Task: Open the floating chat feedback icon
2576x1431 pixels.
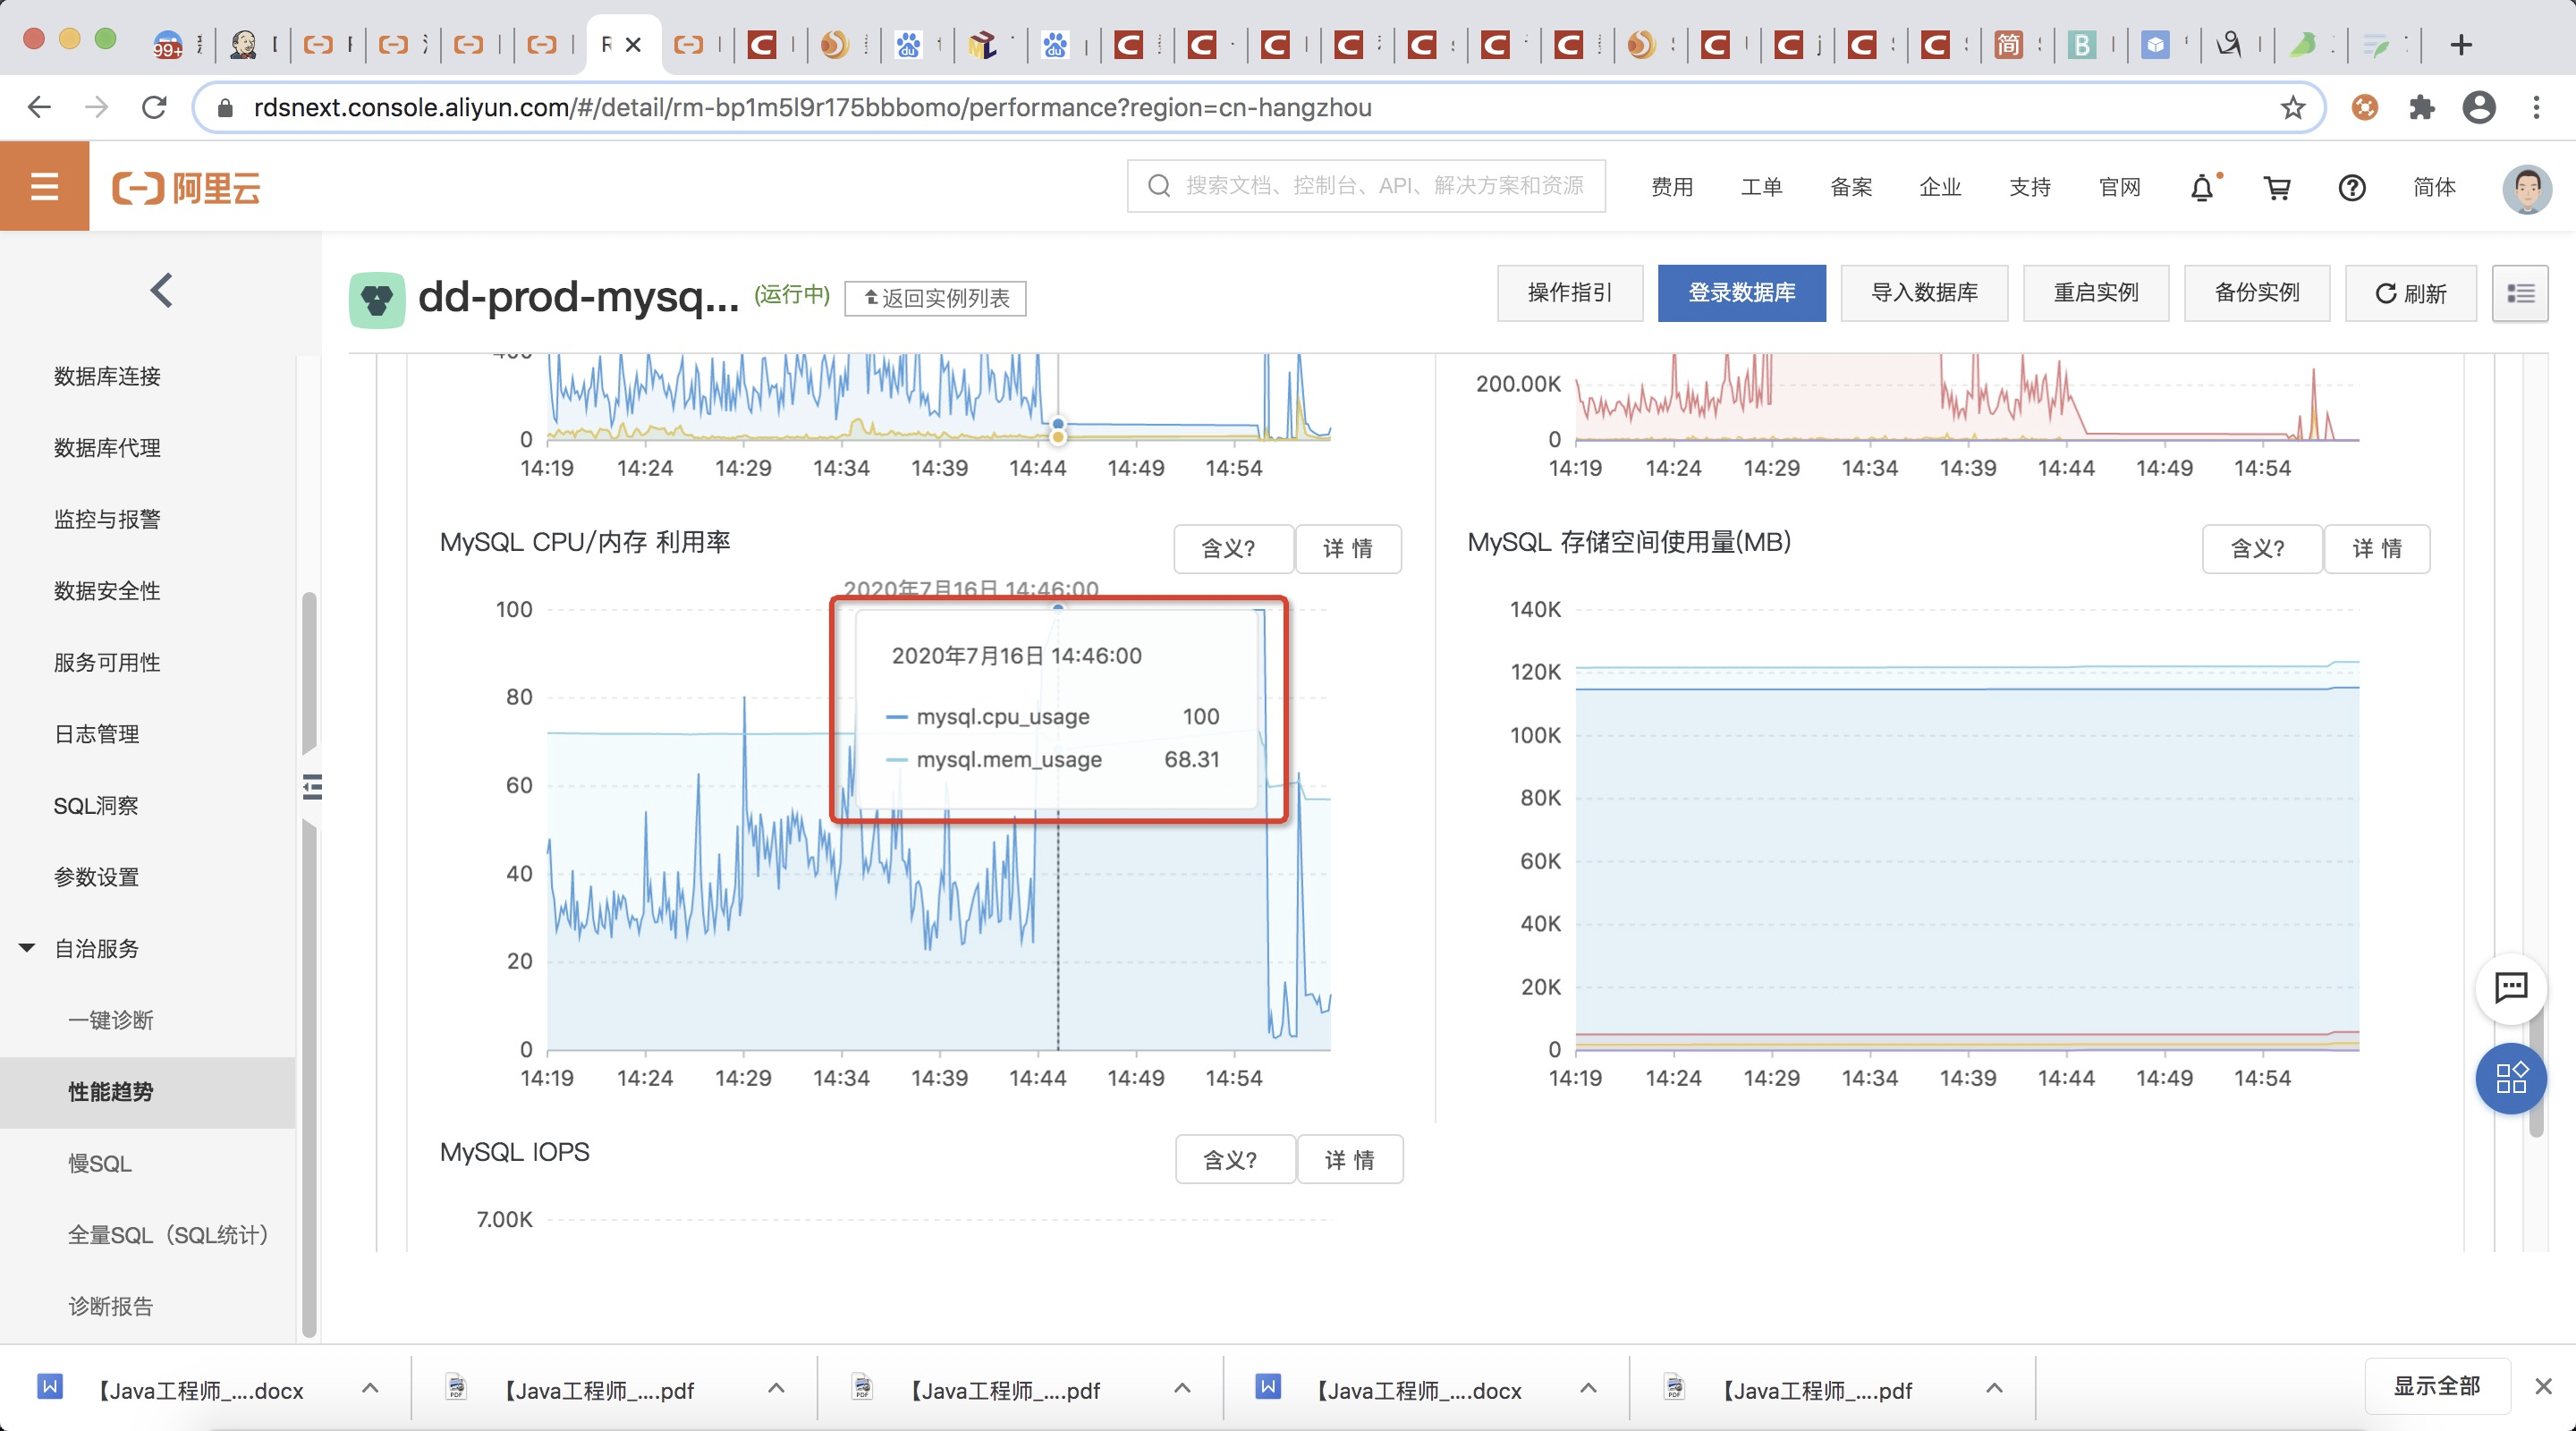Action: click(2511, 989)
